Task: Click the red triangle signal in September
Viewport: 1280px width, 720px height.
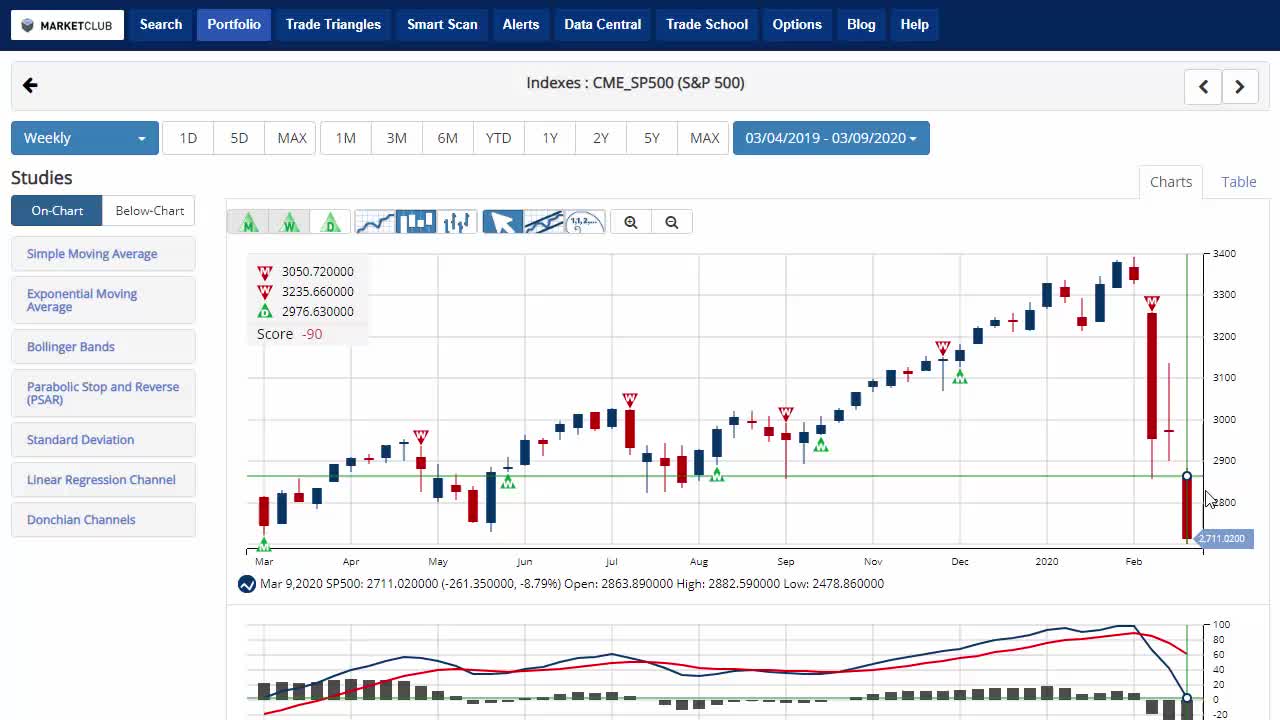Action: click(786, 414)
